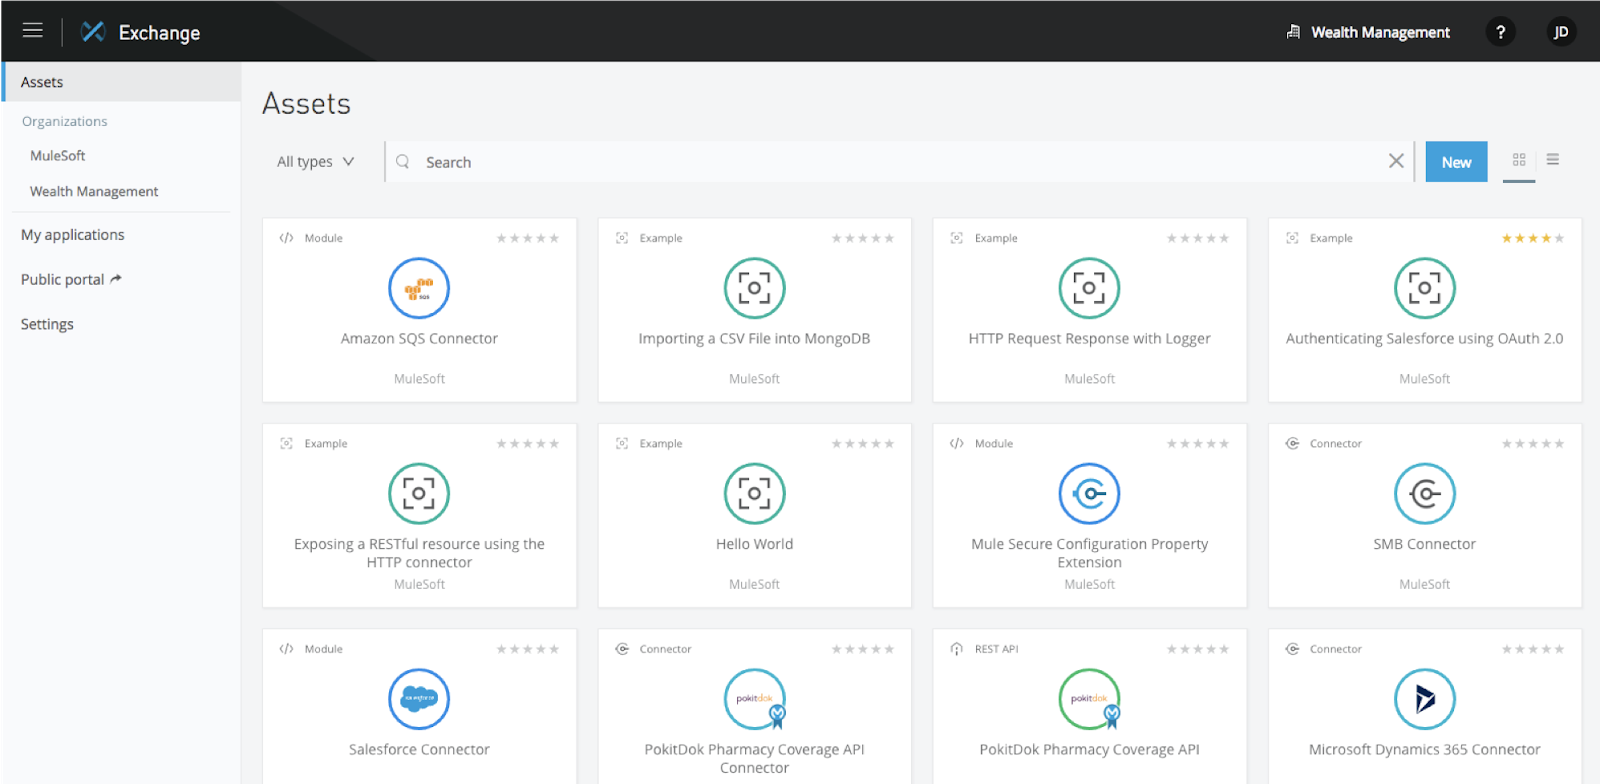
Task: Open HTTP Request Response with Logger title
Action: pos(1089,339)
